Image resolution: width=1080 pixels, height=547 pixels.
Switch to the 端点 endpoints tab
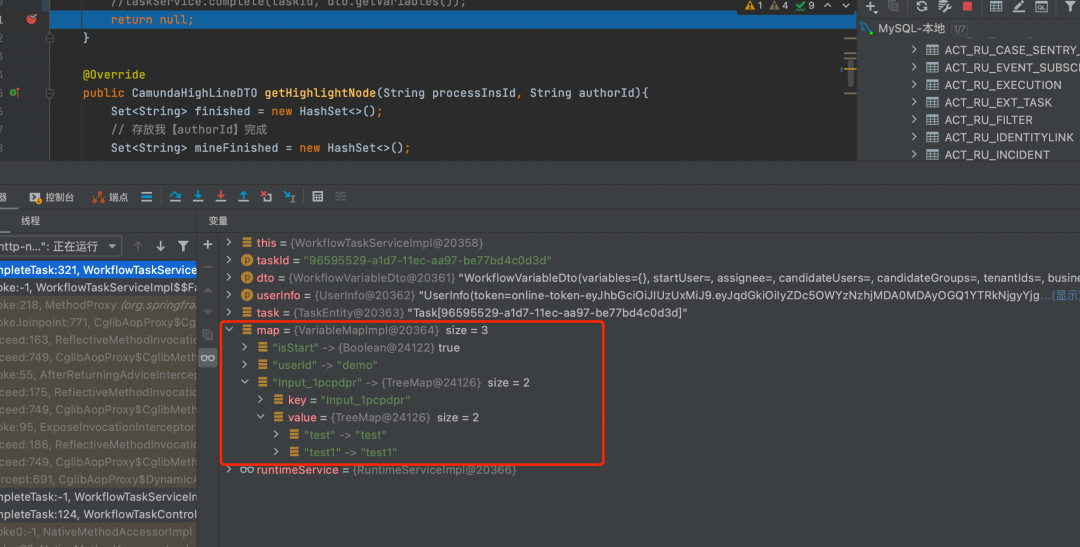coord(110,197)
